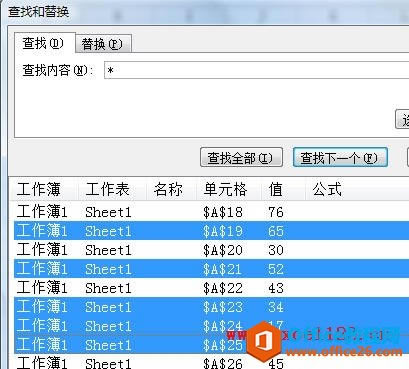Click the 公式 column header
Screen dimensions: 409x369
(357, 189)
